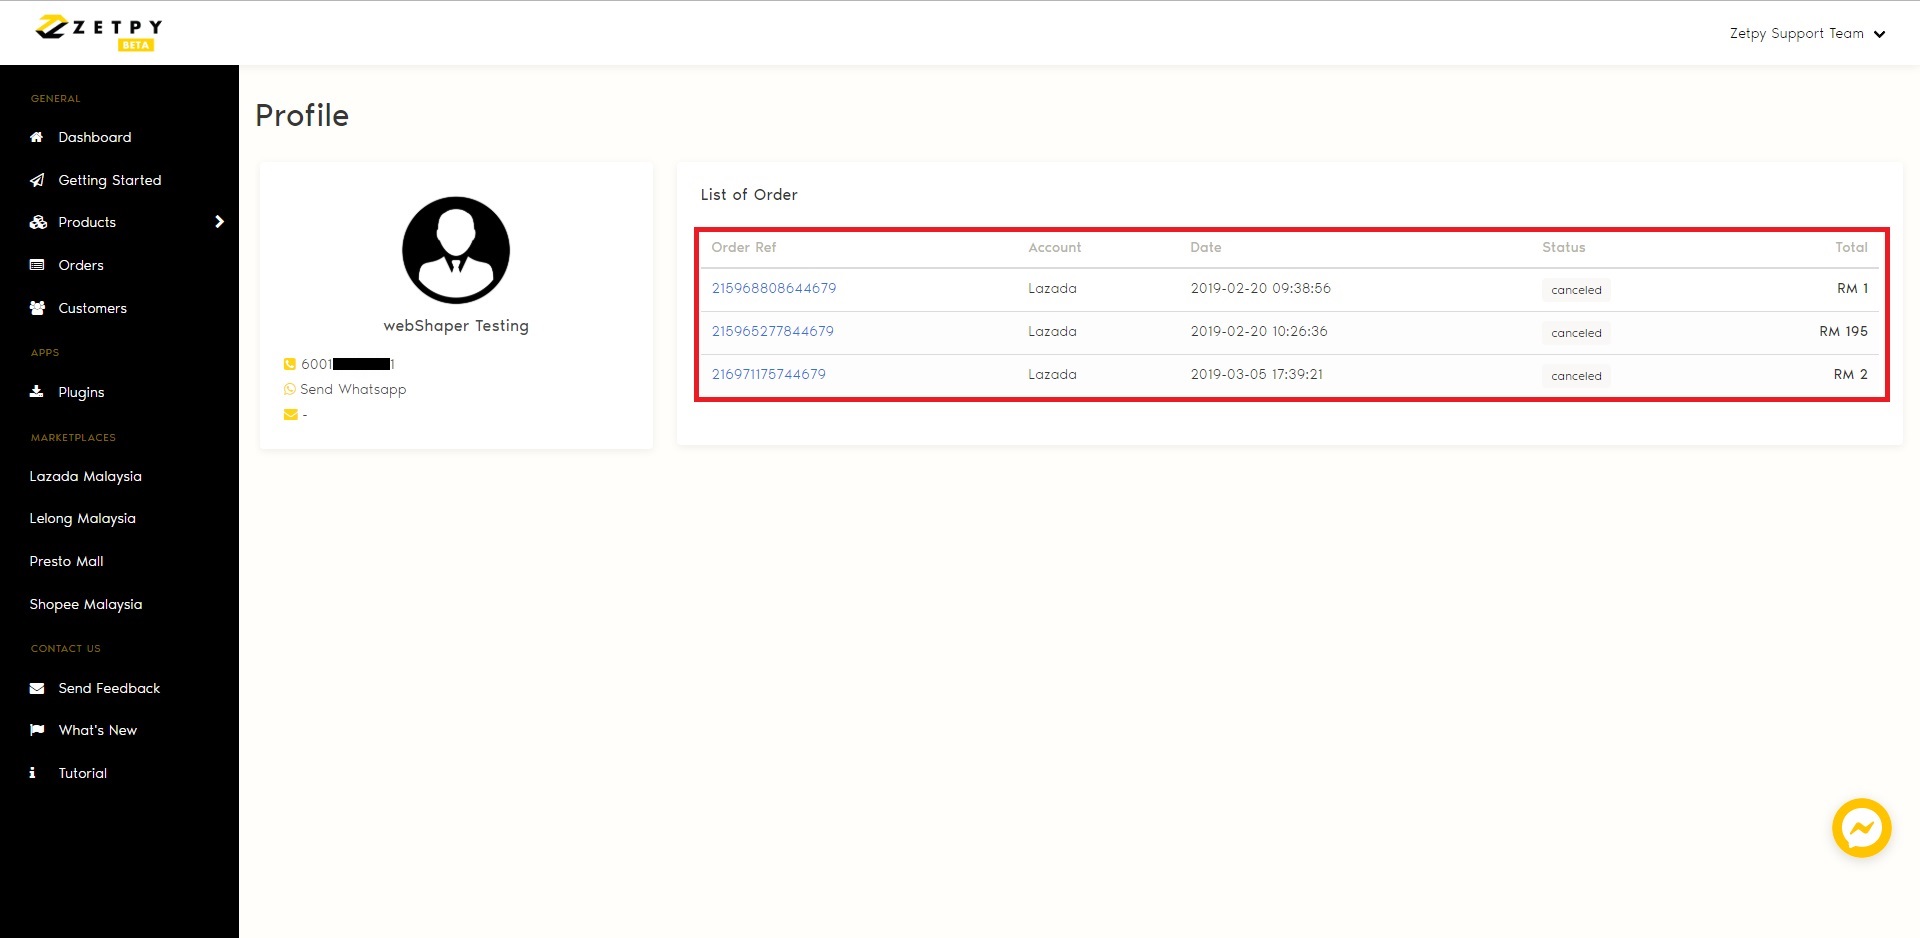Image resolution: width=1920 pixels, height=938 pixels.
Task: Click the What's New flag icon
Action: coord(37,730)
